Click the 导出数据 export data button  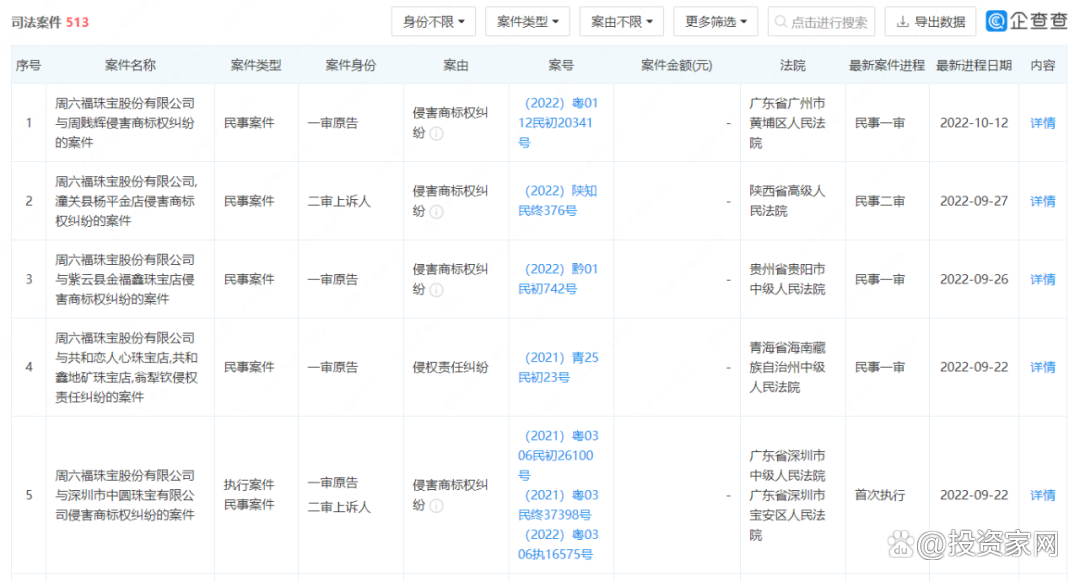click(x=931, y=22)
